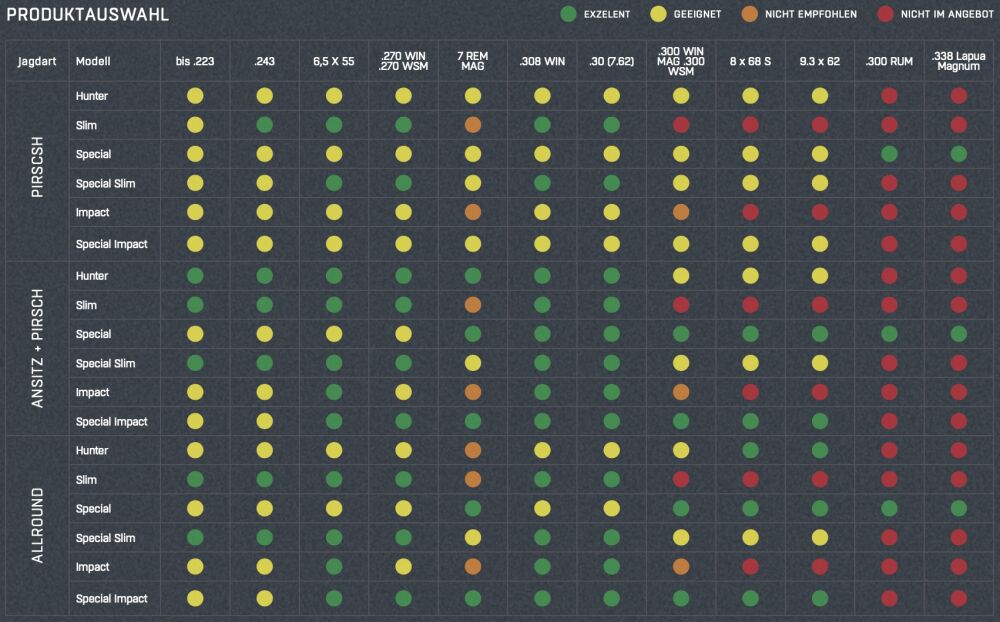
Task: Click yellow dot for Pirsch Hunter, bis .223
Action: (195, 96)
